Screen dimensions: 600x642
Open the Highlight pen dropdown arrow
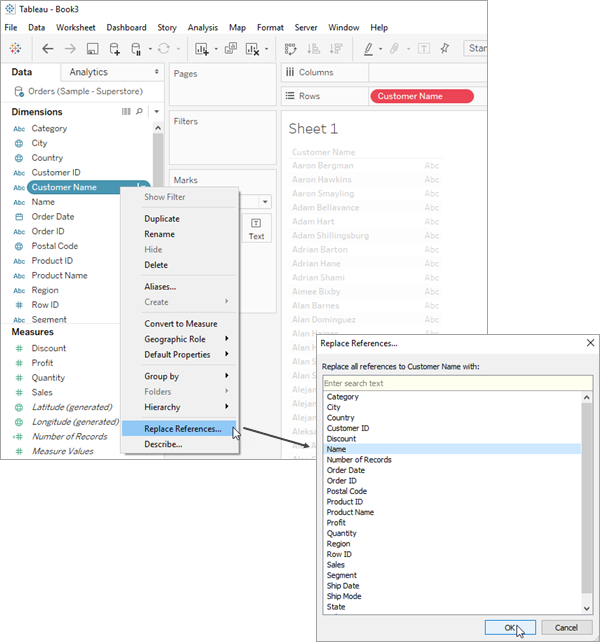pyautogui.click(x=380, y=49)
